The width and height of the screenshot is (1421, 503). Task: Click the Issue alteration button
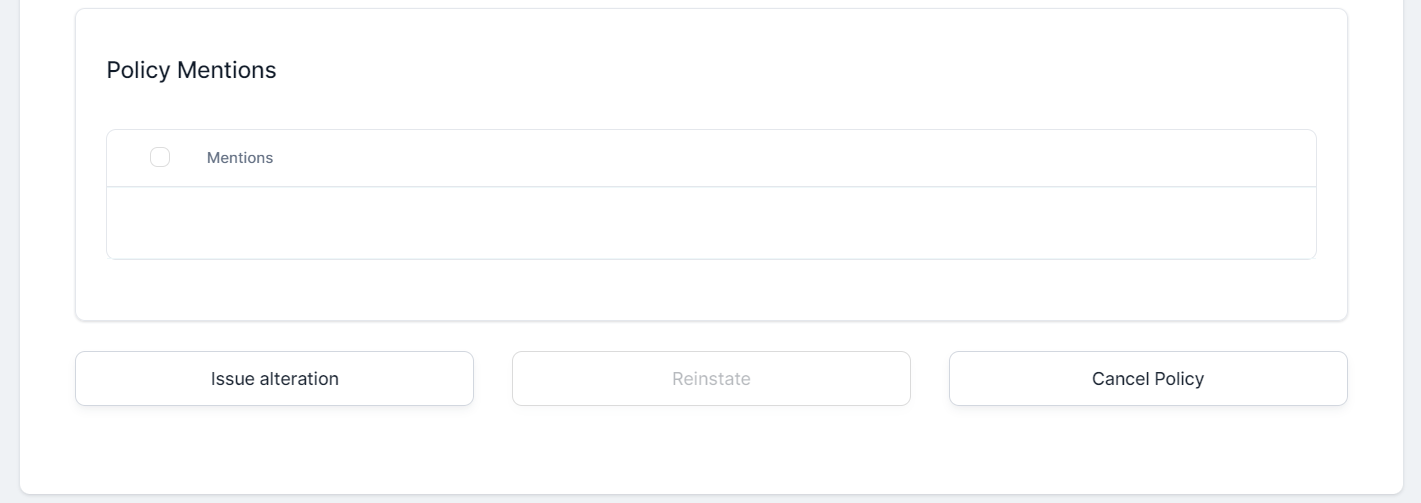[274, 379]
